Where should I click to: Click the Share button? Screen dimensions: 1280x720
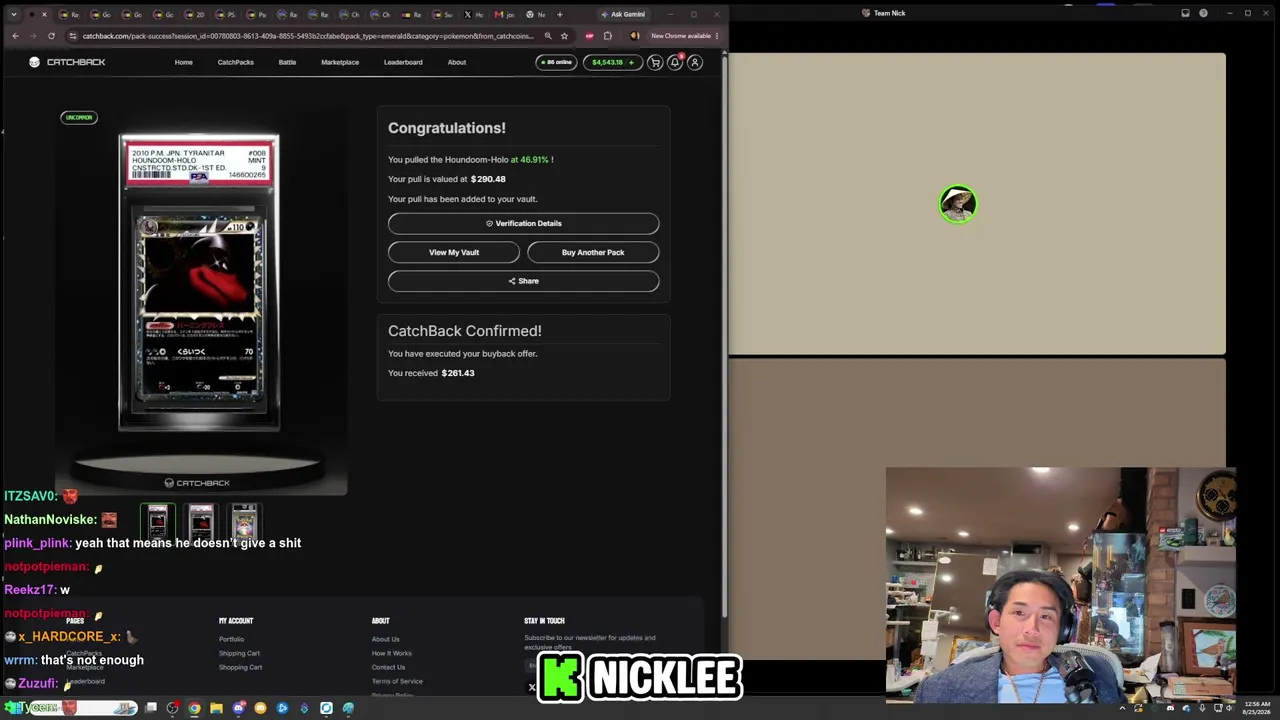click(x=524, y=281)
